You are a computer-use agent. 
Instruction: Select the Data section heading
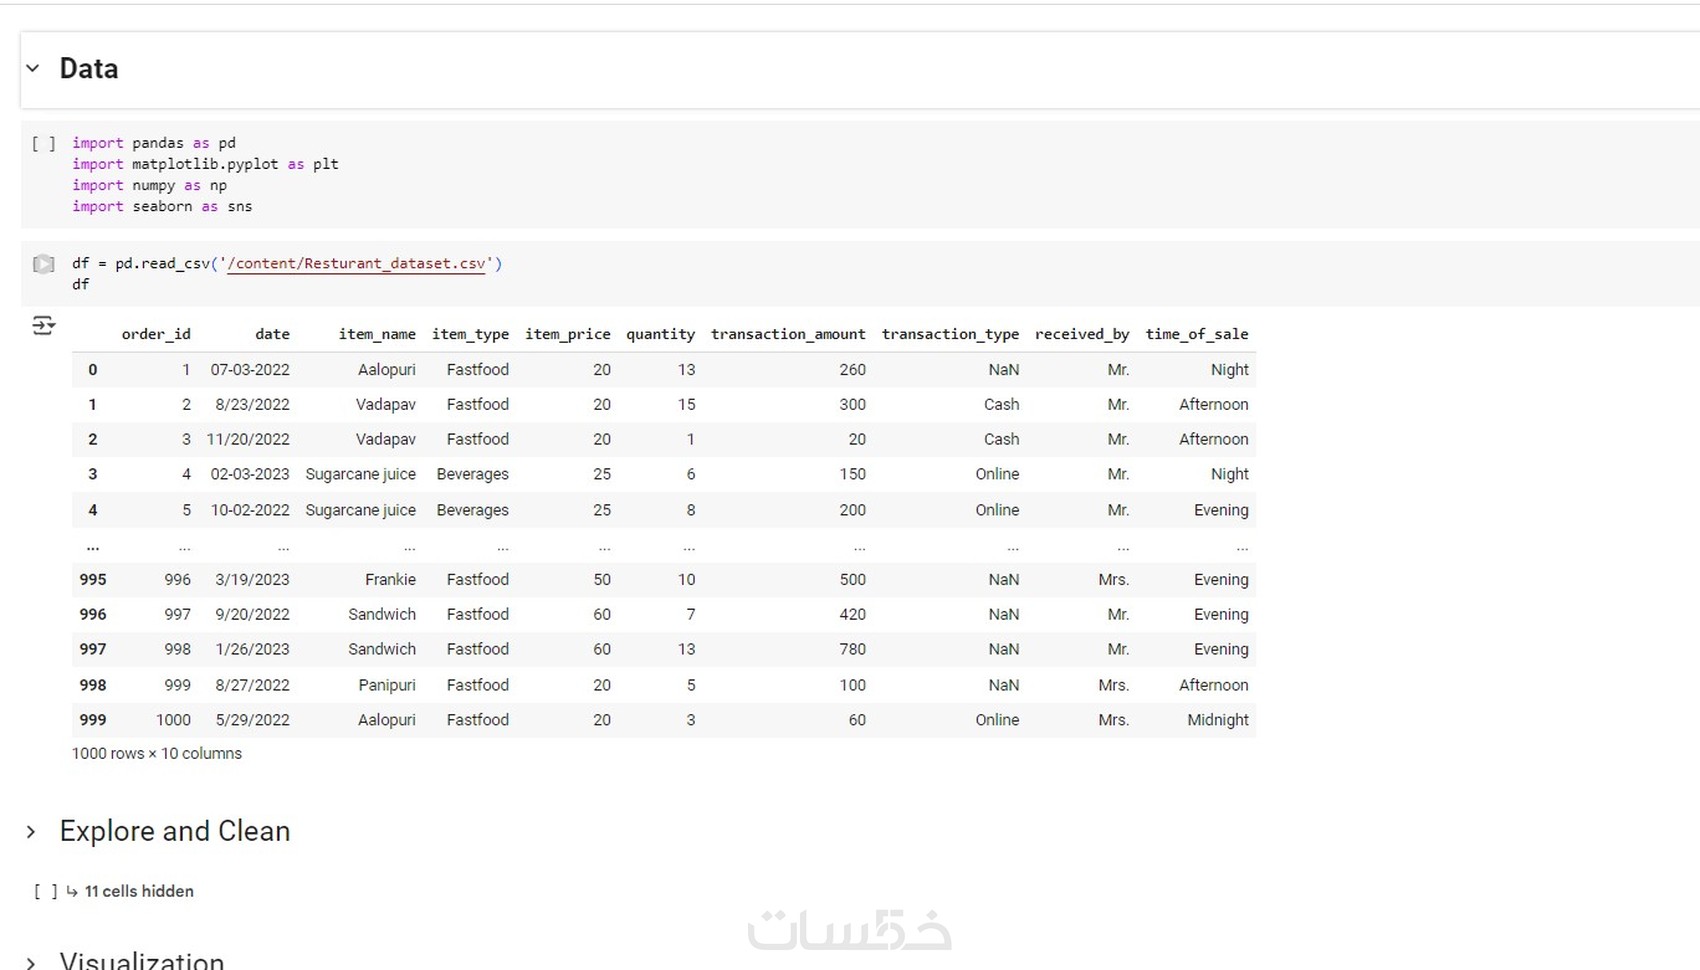coord(89,68)
